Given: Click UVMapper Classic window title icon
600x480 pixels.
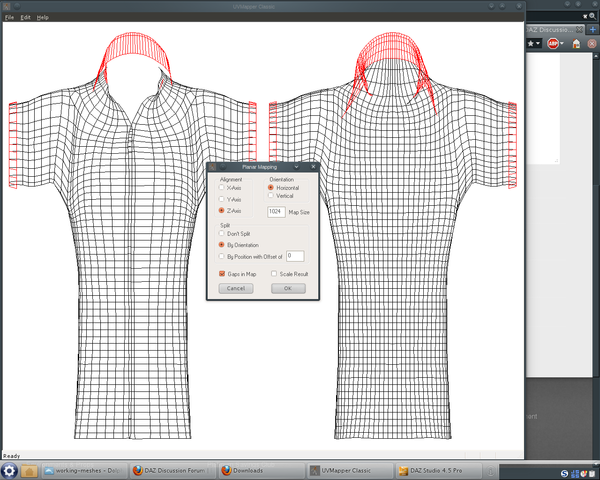Looking at the screenshot, I should (x=7, y=6).
